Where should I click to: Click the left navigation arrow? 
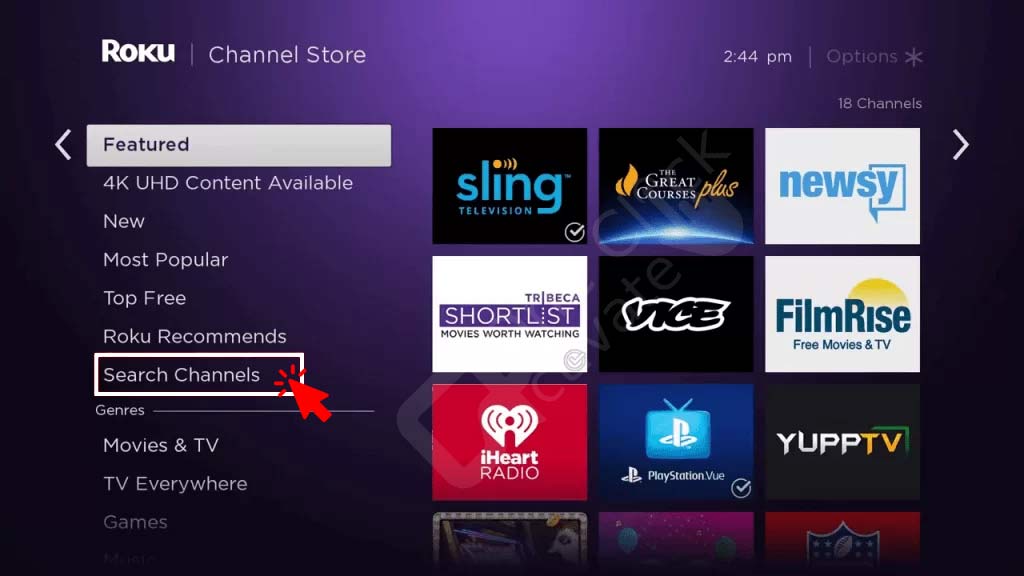tap(63, 144)
